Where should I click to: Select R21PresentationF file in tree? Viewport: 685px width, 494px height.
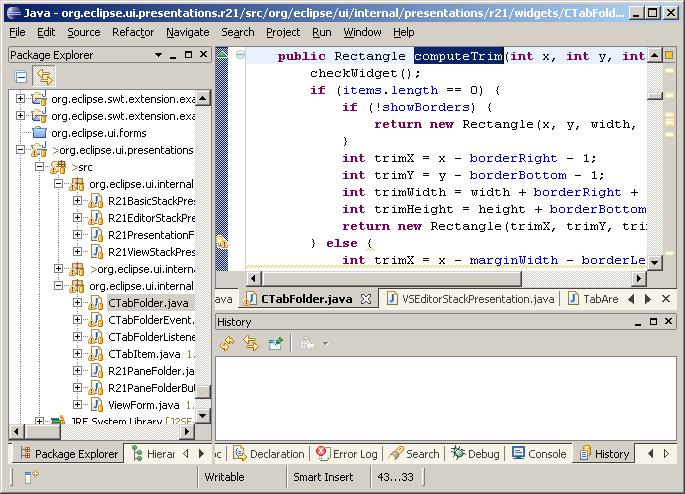click(151, 235)
